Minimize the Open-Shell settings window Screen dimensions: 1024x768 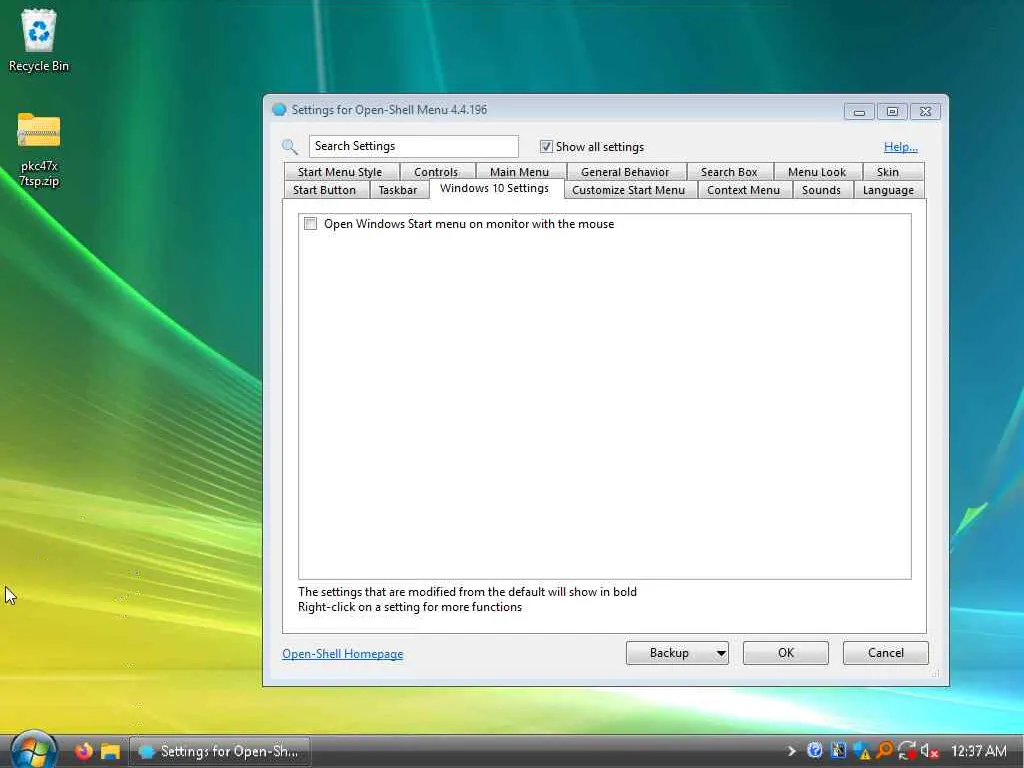point(859,112)
